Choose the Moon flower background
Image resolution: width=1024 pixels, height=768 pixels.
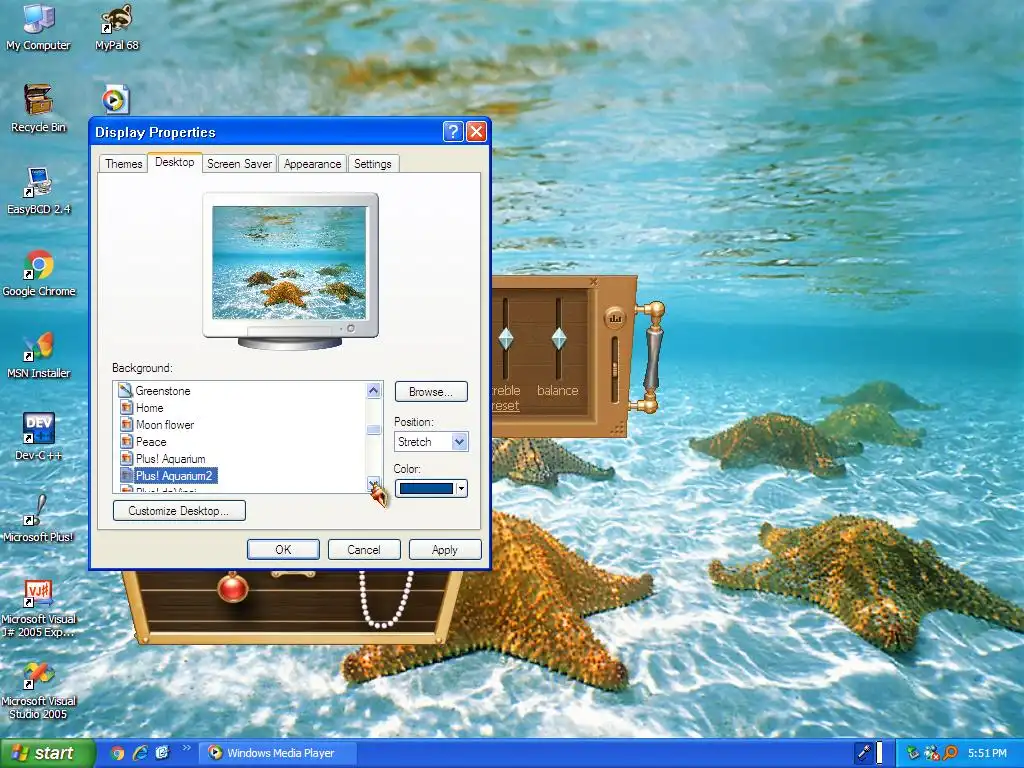(165, 424)
